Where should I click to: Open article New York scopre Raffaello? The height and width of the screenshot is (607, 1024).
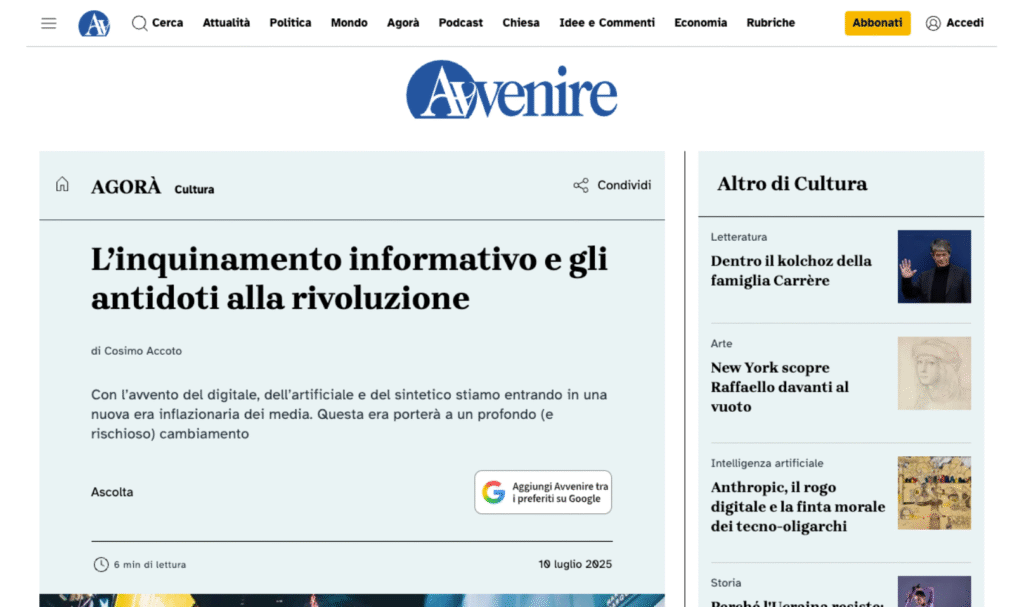click(779, 387)
